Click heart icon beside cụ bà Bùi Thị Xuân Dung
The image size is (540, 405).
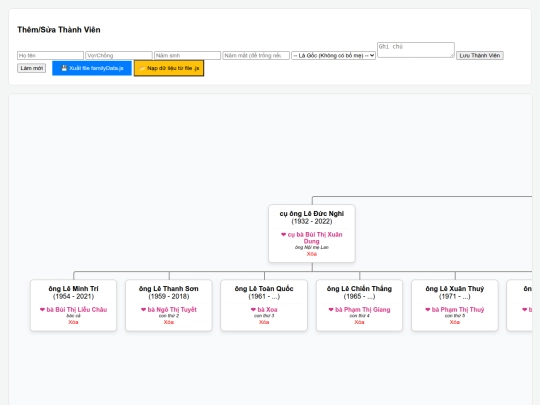pos(283,235)
